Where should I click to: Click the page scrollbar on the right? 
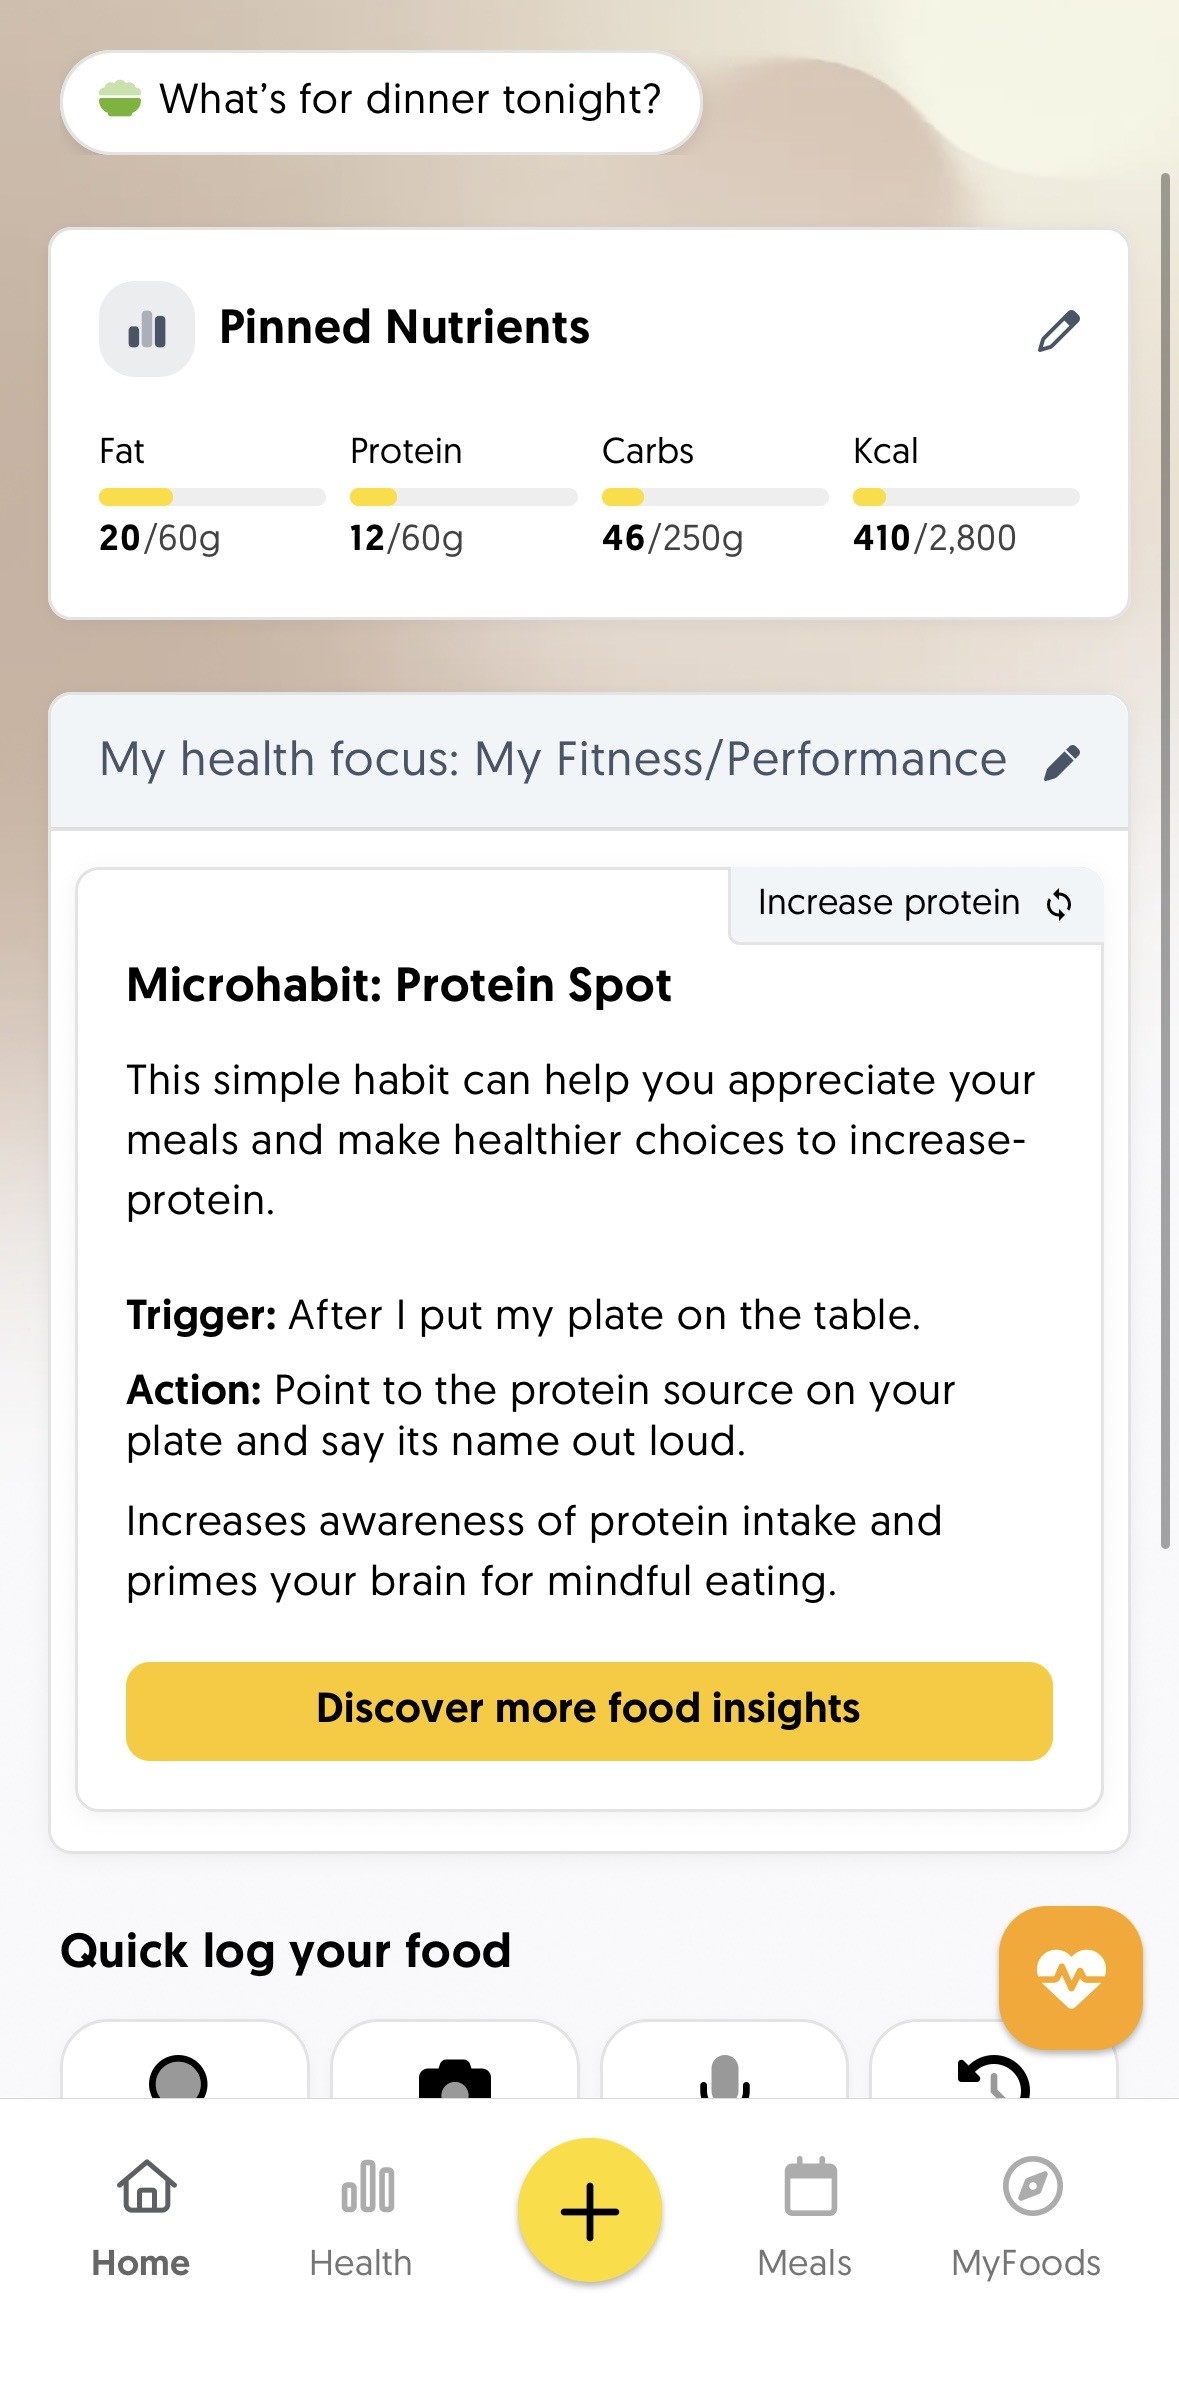point(1165,860)
